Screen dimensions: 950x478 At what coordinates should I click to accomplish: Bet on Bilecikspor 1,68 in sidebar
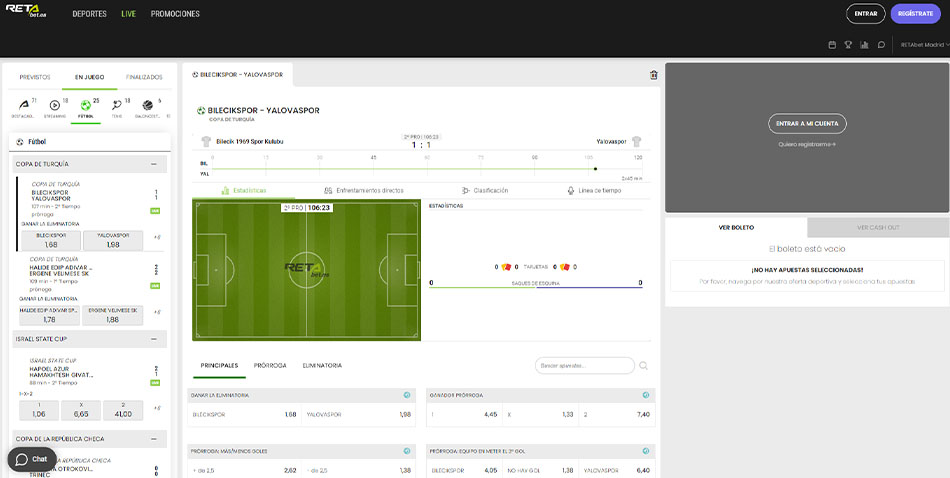(x=51, y=241)
